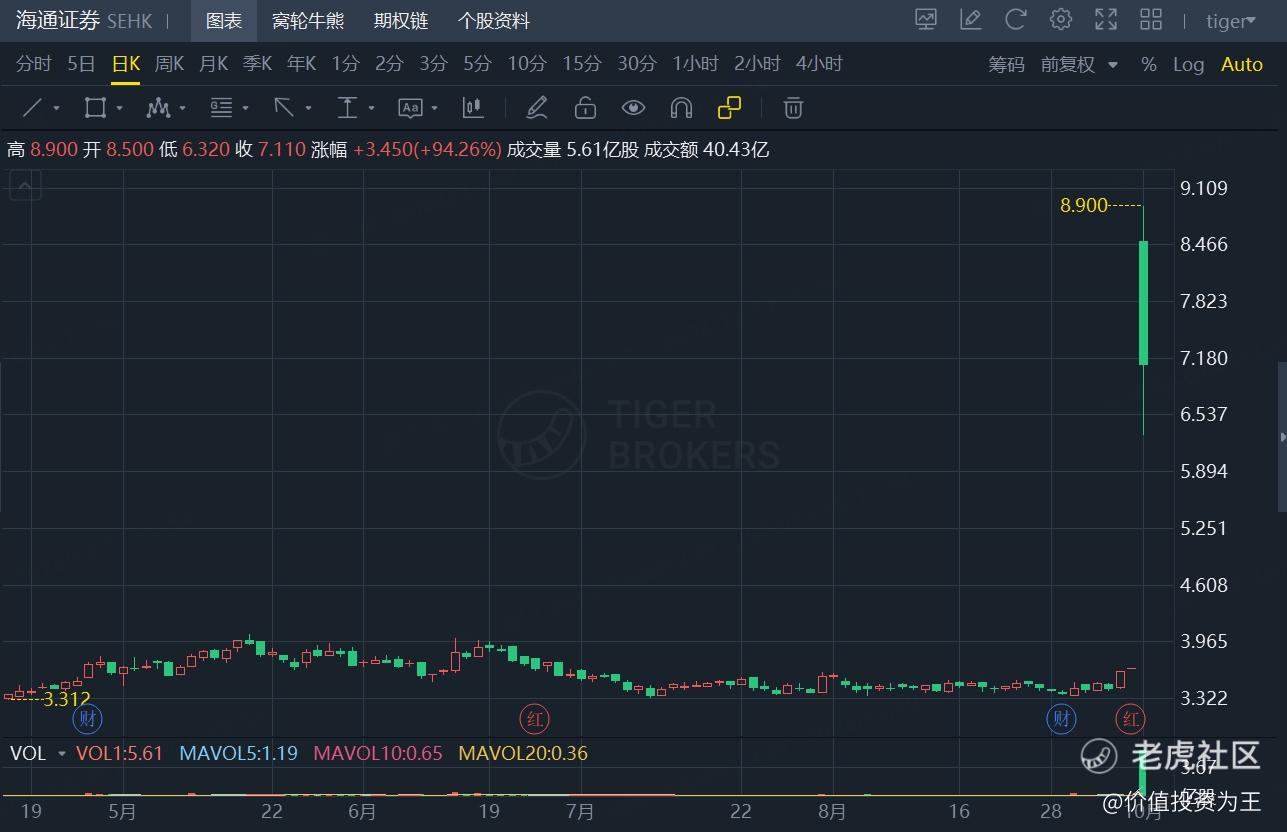1287x832 pixels.
Task: Select the 30分 interval
Action: tap(637, 64)
